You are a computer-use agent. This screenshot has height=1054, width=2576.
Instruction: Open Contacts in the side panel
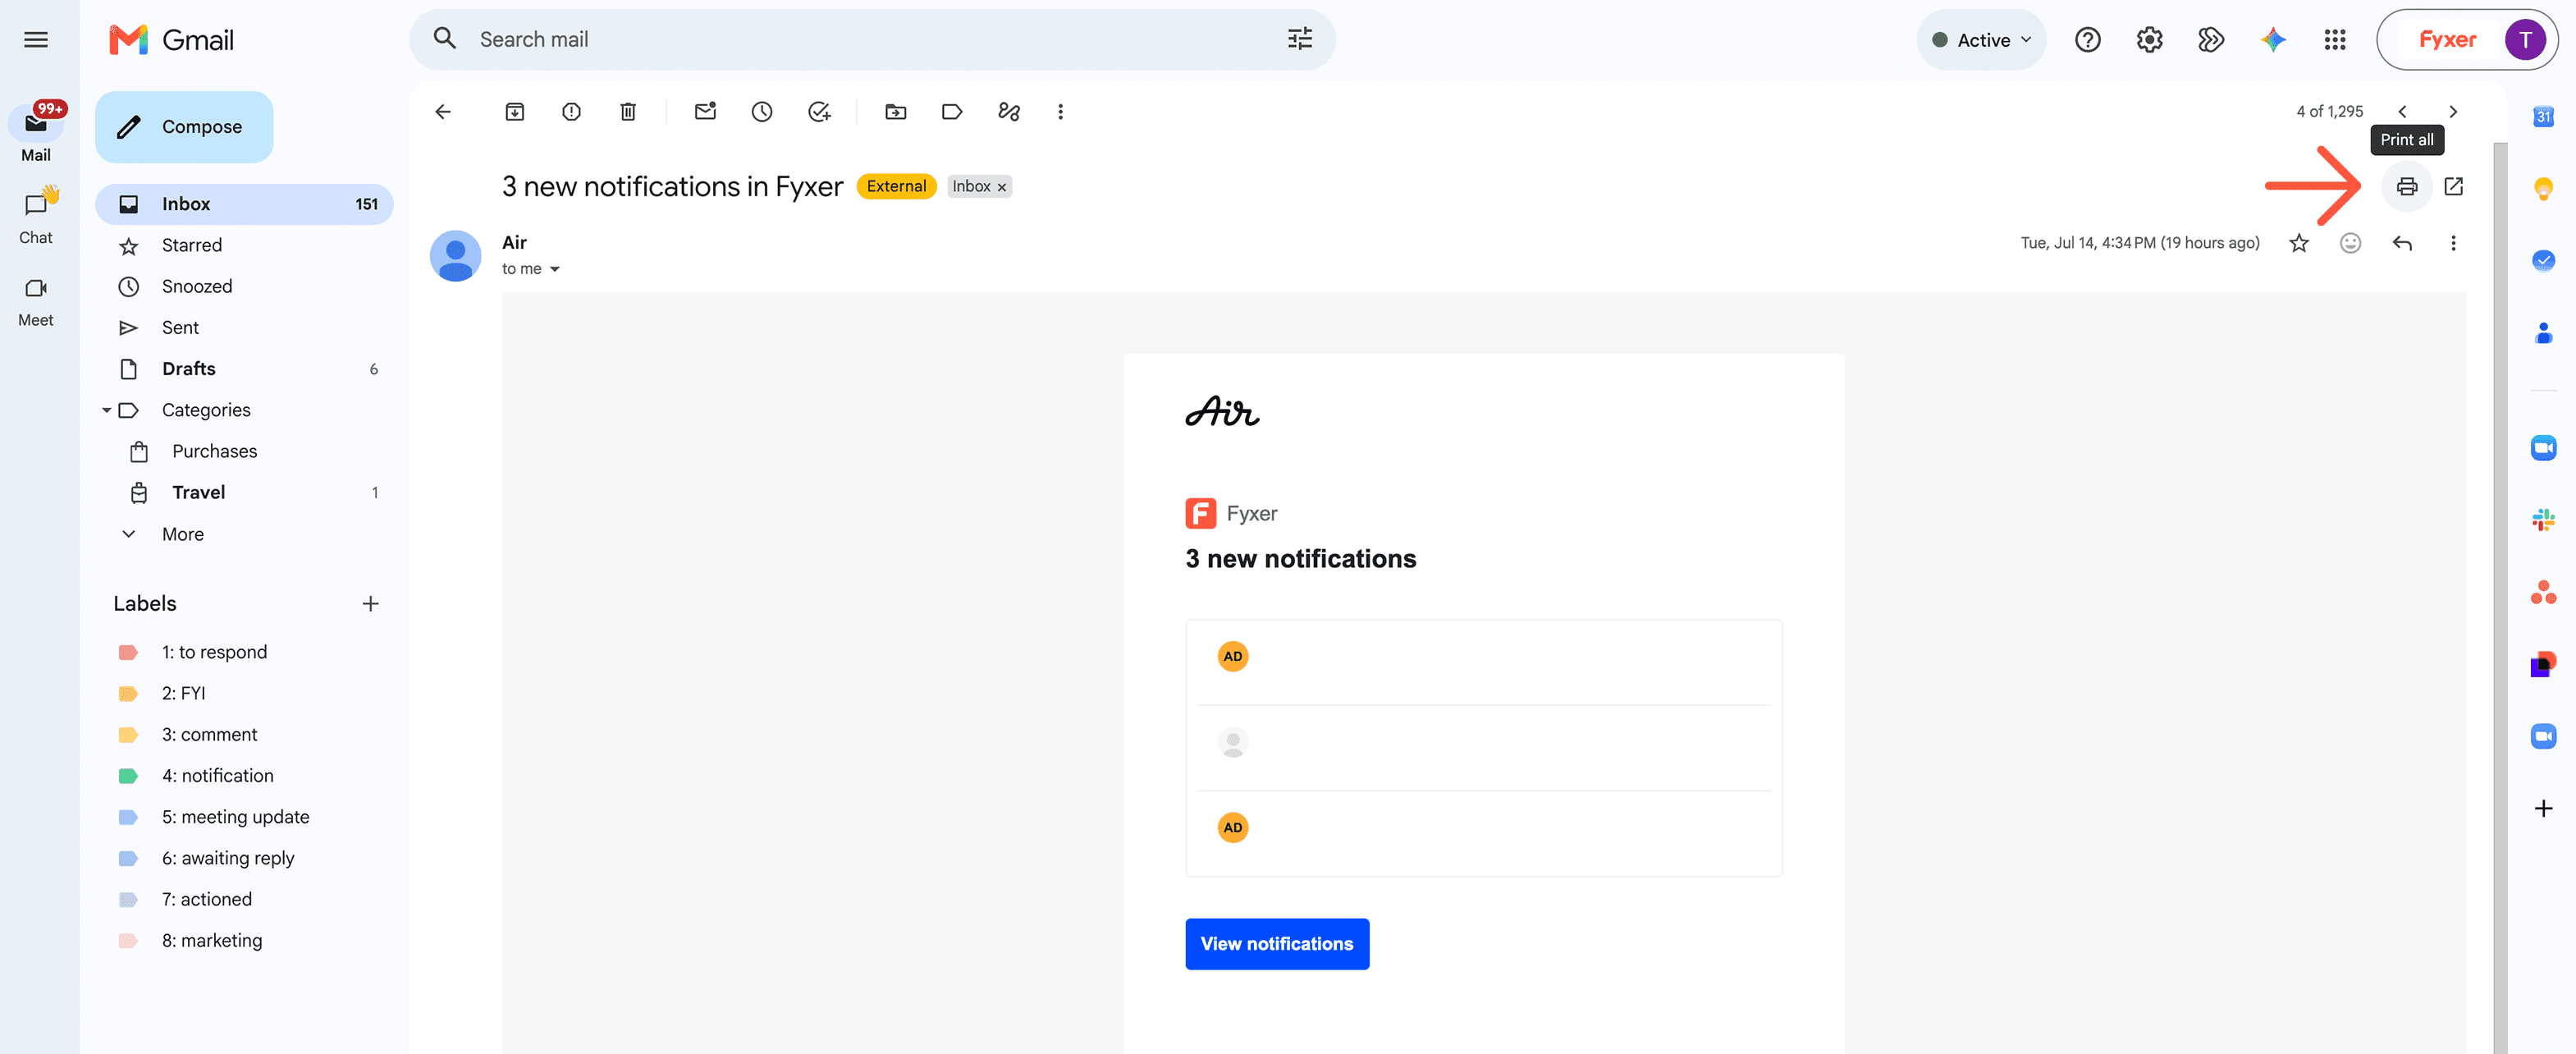point(2543,333)
